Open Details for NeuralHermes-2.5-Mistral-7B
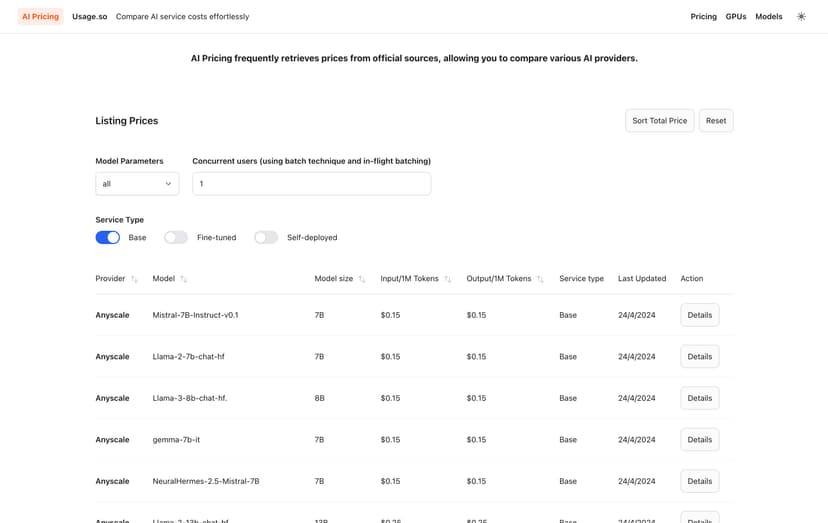The width and height of the screenshot is (828, 523). click(x=700, y=481)
